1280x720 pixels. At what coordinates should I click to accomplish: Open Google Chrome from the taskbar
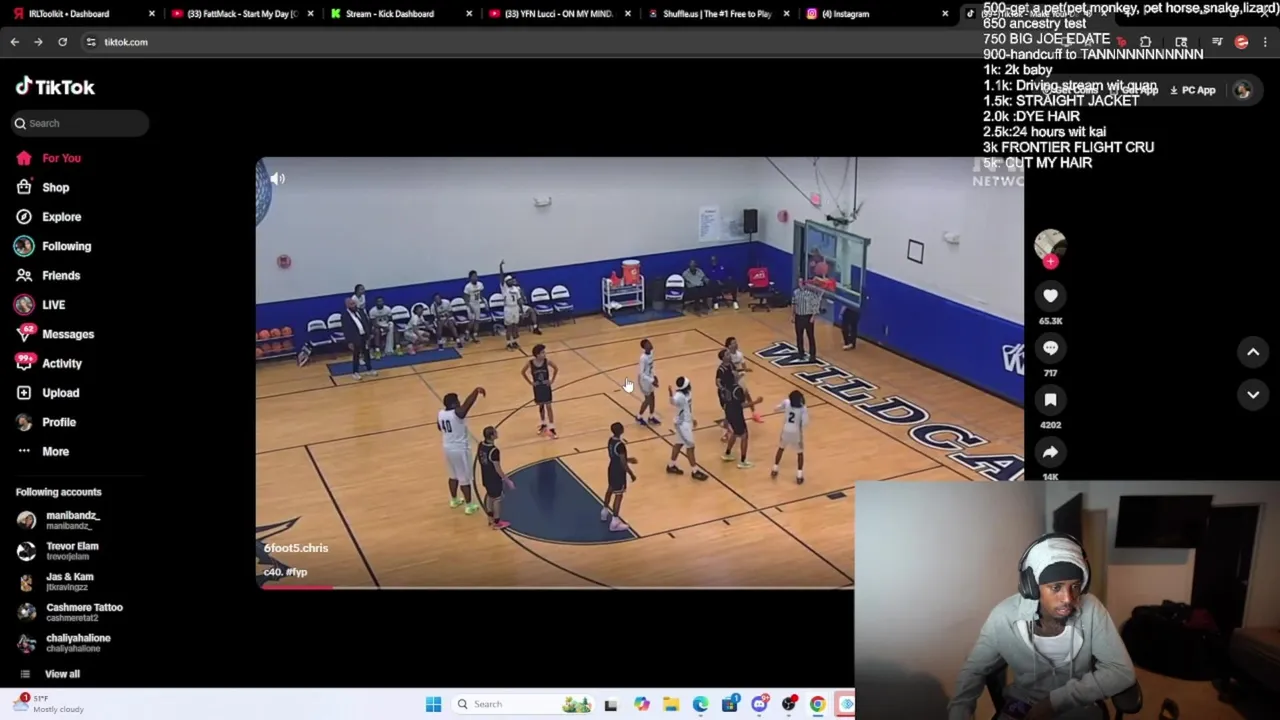point(818,704)
